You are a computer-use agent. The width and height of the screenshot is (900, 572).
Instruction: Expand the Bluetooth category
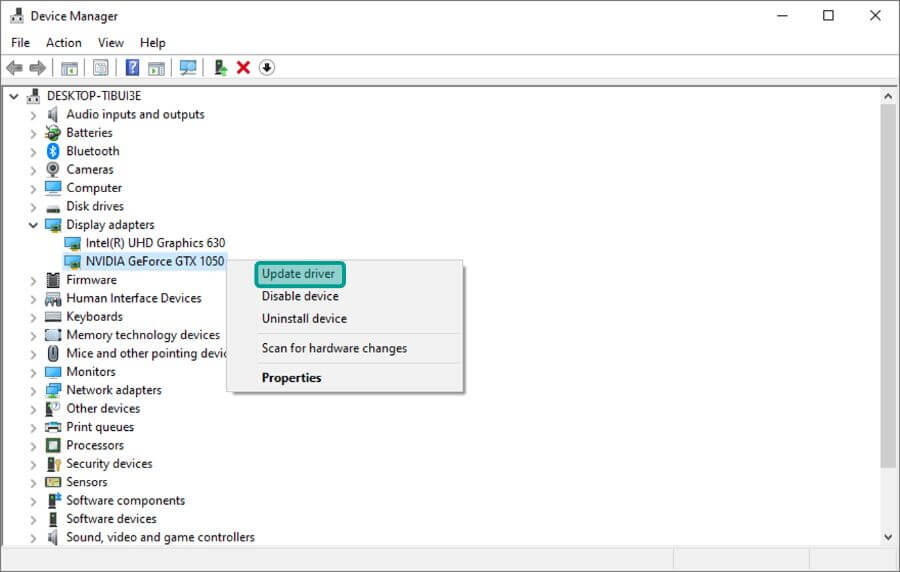point(33,151)
